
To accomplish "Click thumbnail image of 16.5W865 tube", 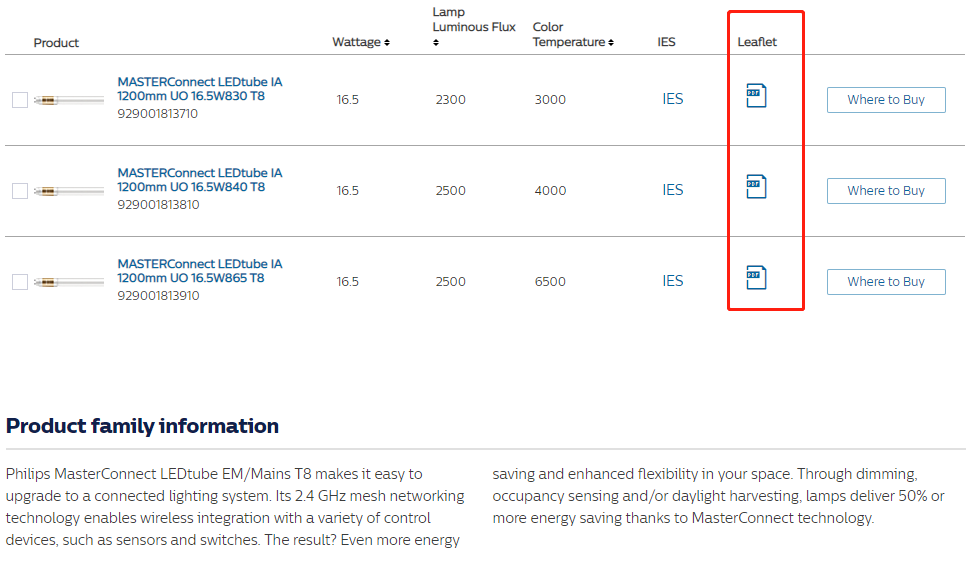I will point(69,282).
